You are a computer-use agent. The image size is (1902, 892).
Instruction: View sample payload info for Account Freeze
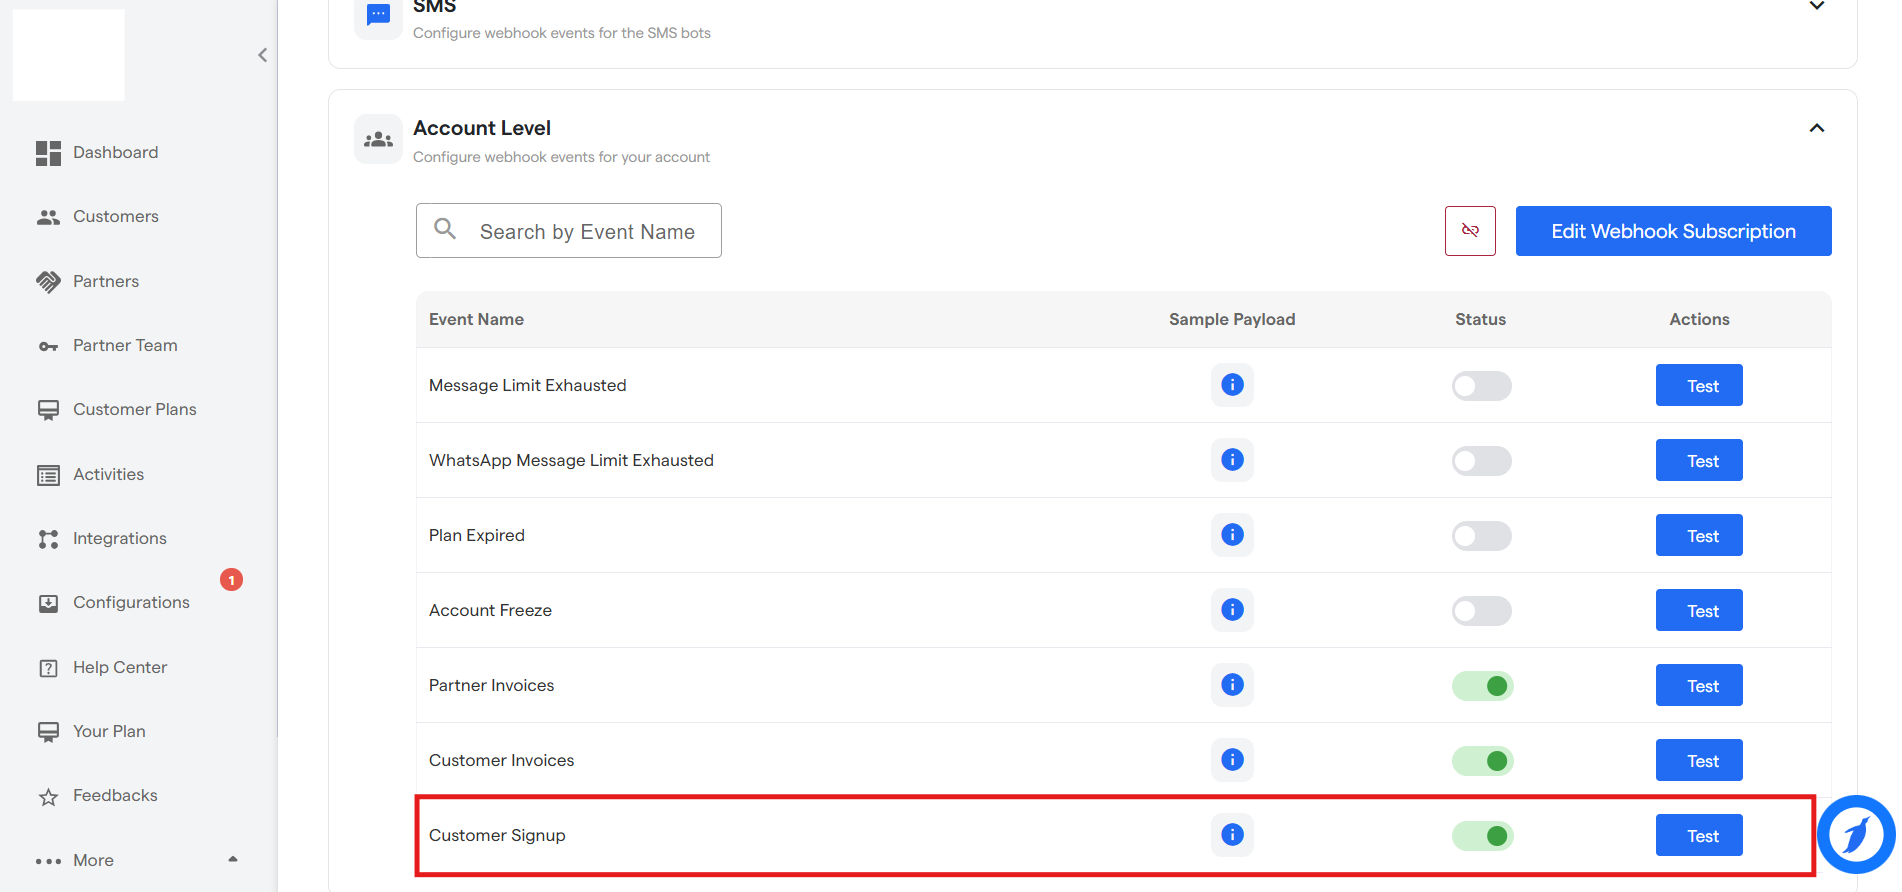(1232, 610)
